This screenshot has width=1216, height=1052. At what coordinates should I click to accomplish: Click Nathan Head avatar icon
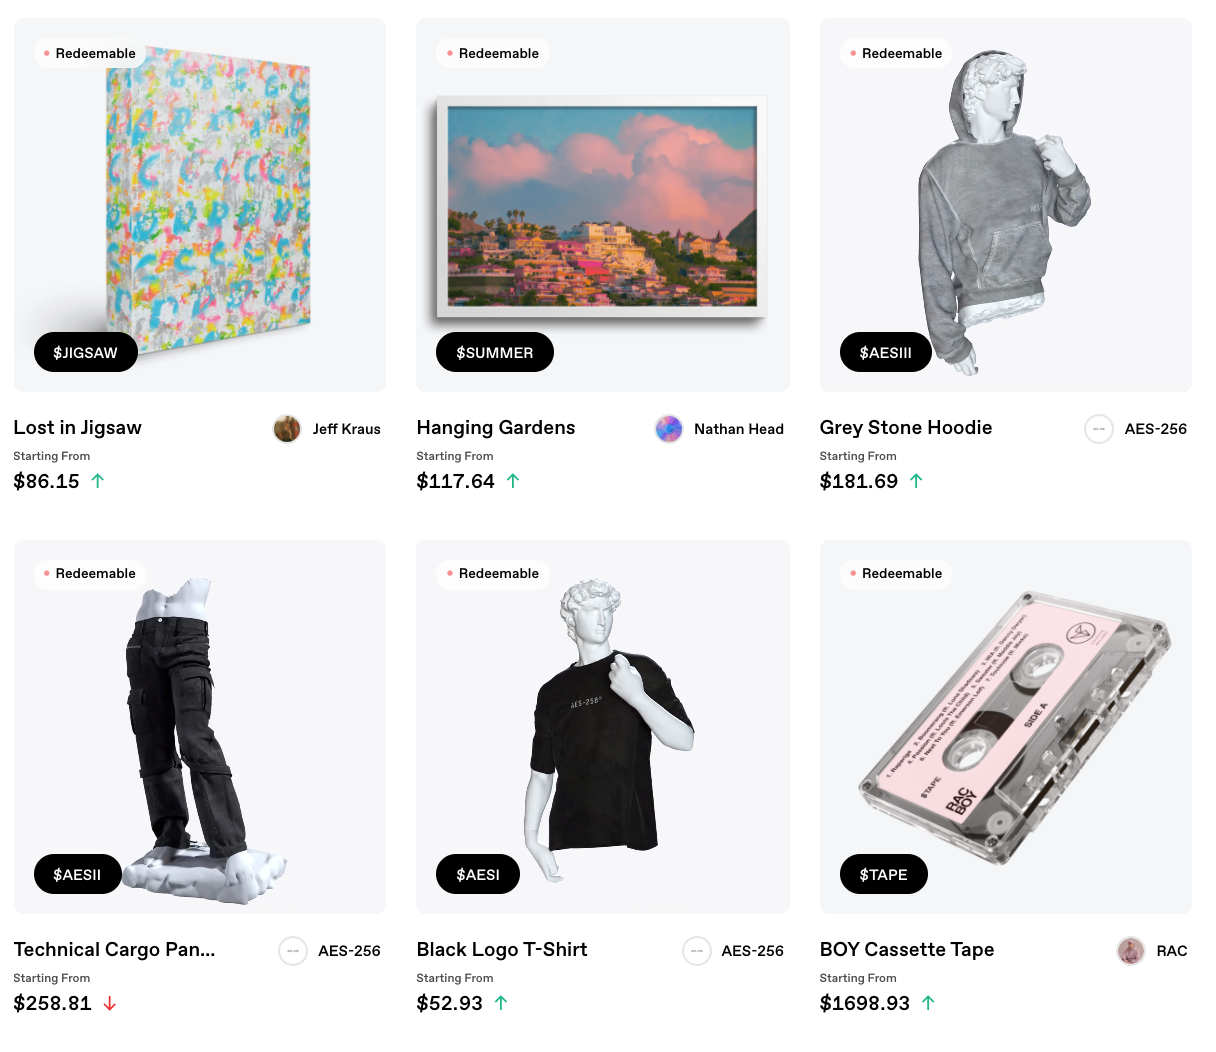pyautogui.click(x=669, y=429)
